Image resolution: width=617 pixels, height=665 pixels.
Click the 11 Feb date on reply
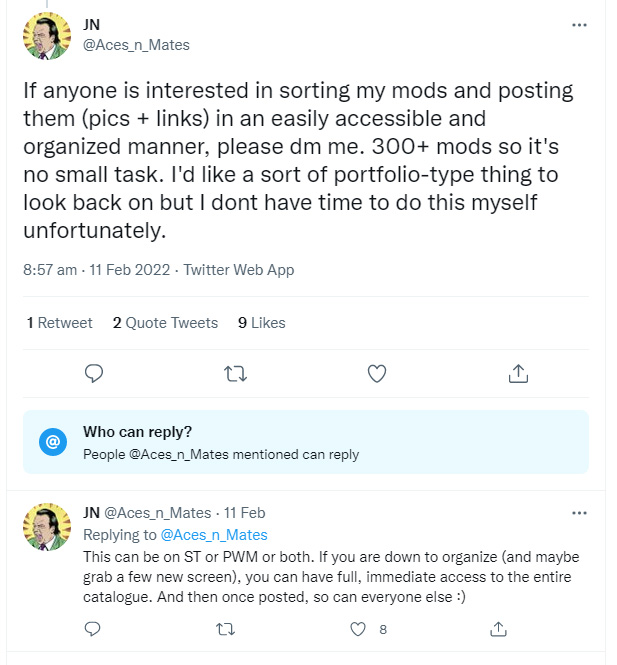pyautogui.click(x=246, y=513)
